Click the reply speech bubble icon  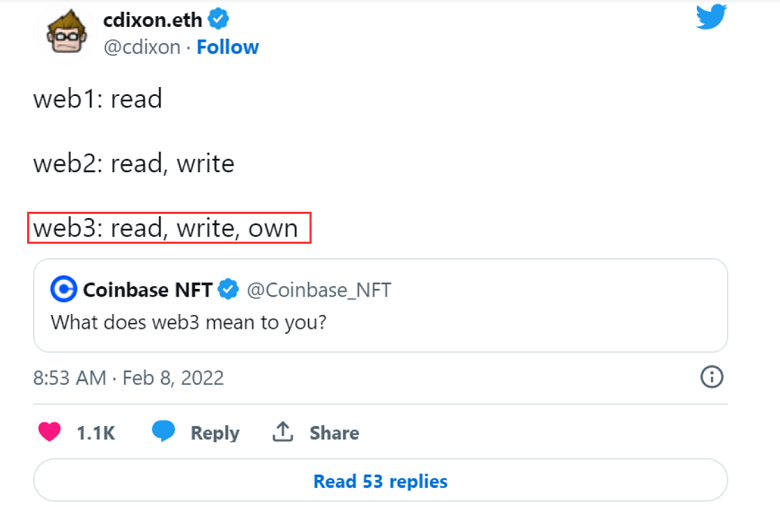point(164,432)
